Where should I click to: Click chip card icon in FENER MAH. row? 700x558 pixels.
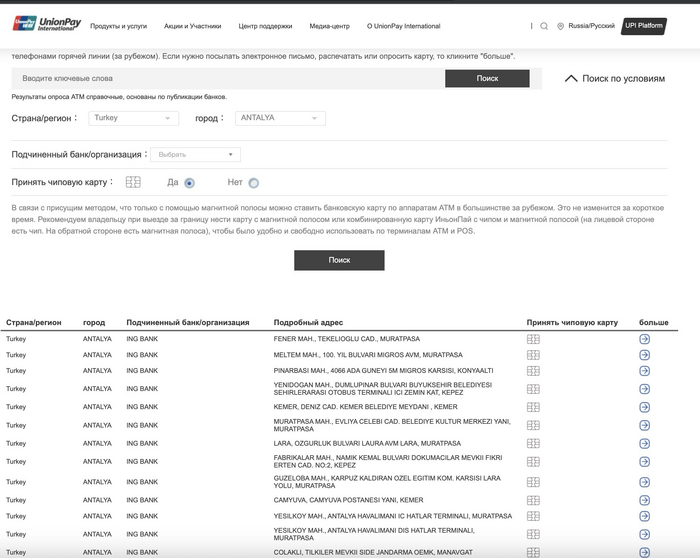coord(533,339)
